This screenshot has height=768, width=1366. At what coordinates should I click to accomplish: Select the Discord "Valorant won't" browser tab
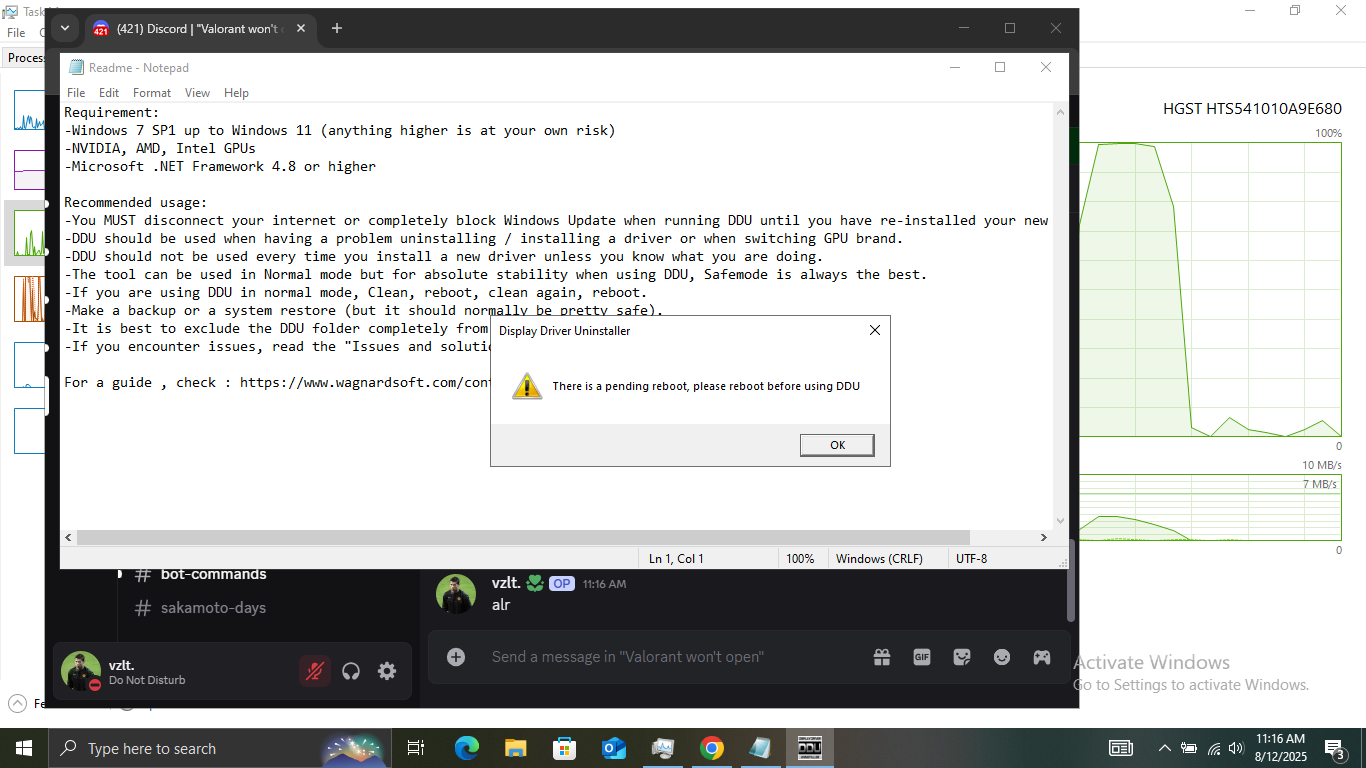200,28
